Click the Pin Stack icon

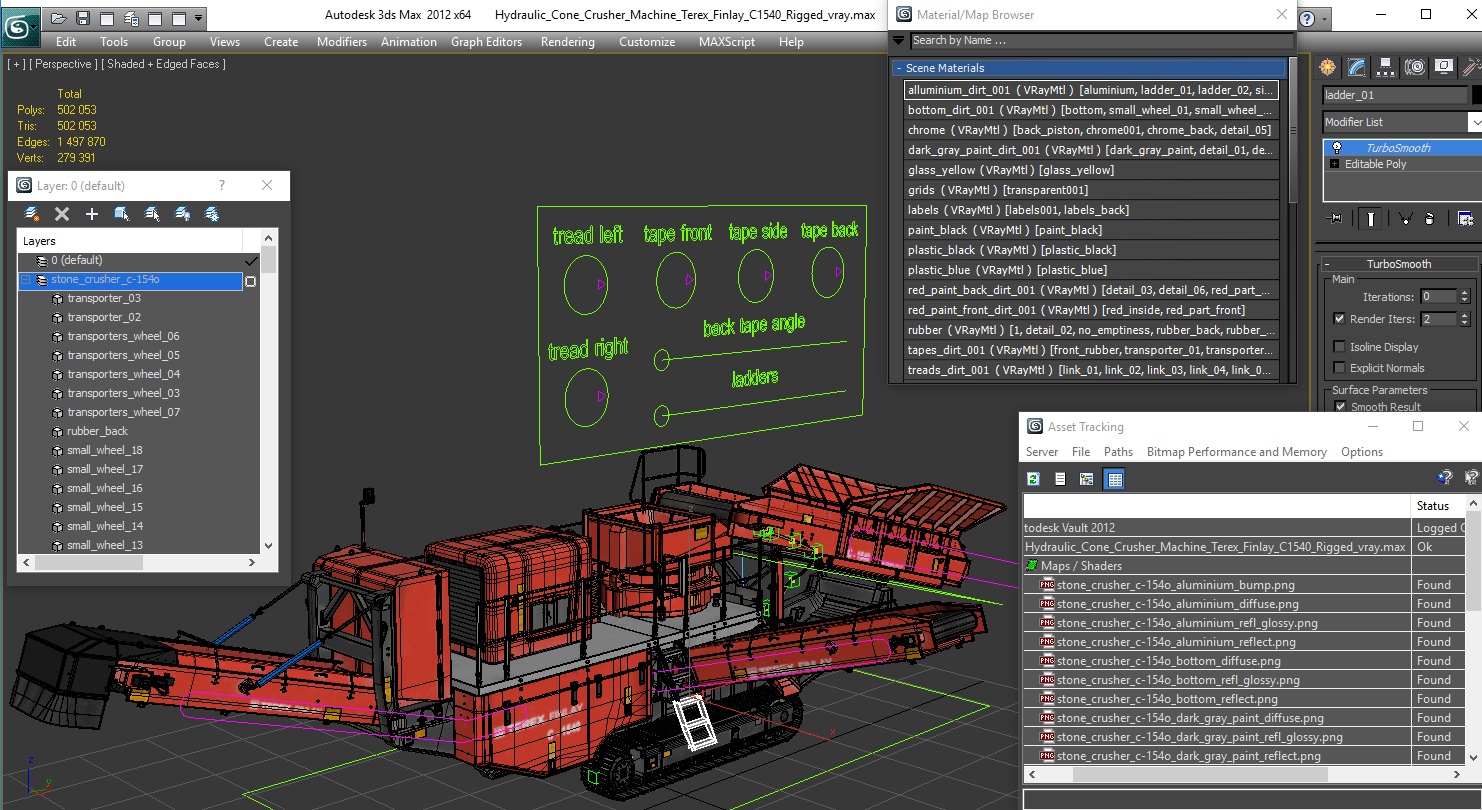[1334, 218]
